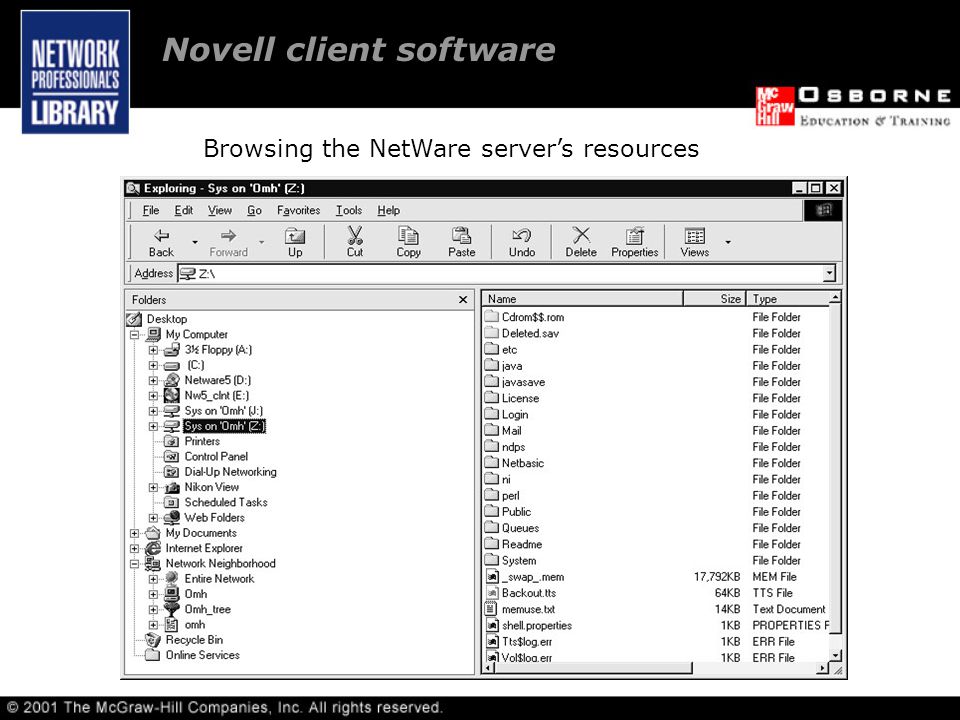Select the Cdrom$$.rom folder
The height and width of the screenshot is (720, 960).
[x=533, y=317]
